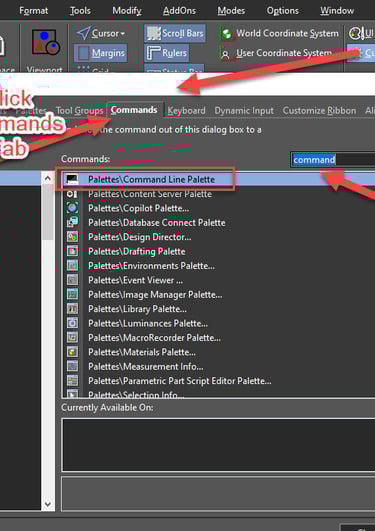Click the User Coordinate System icon
Image resolution: width=375 pixels, height=531 pixels.
pyautogui.click(x=225, y=54)
